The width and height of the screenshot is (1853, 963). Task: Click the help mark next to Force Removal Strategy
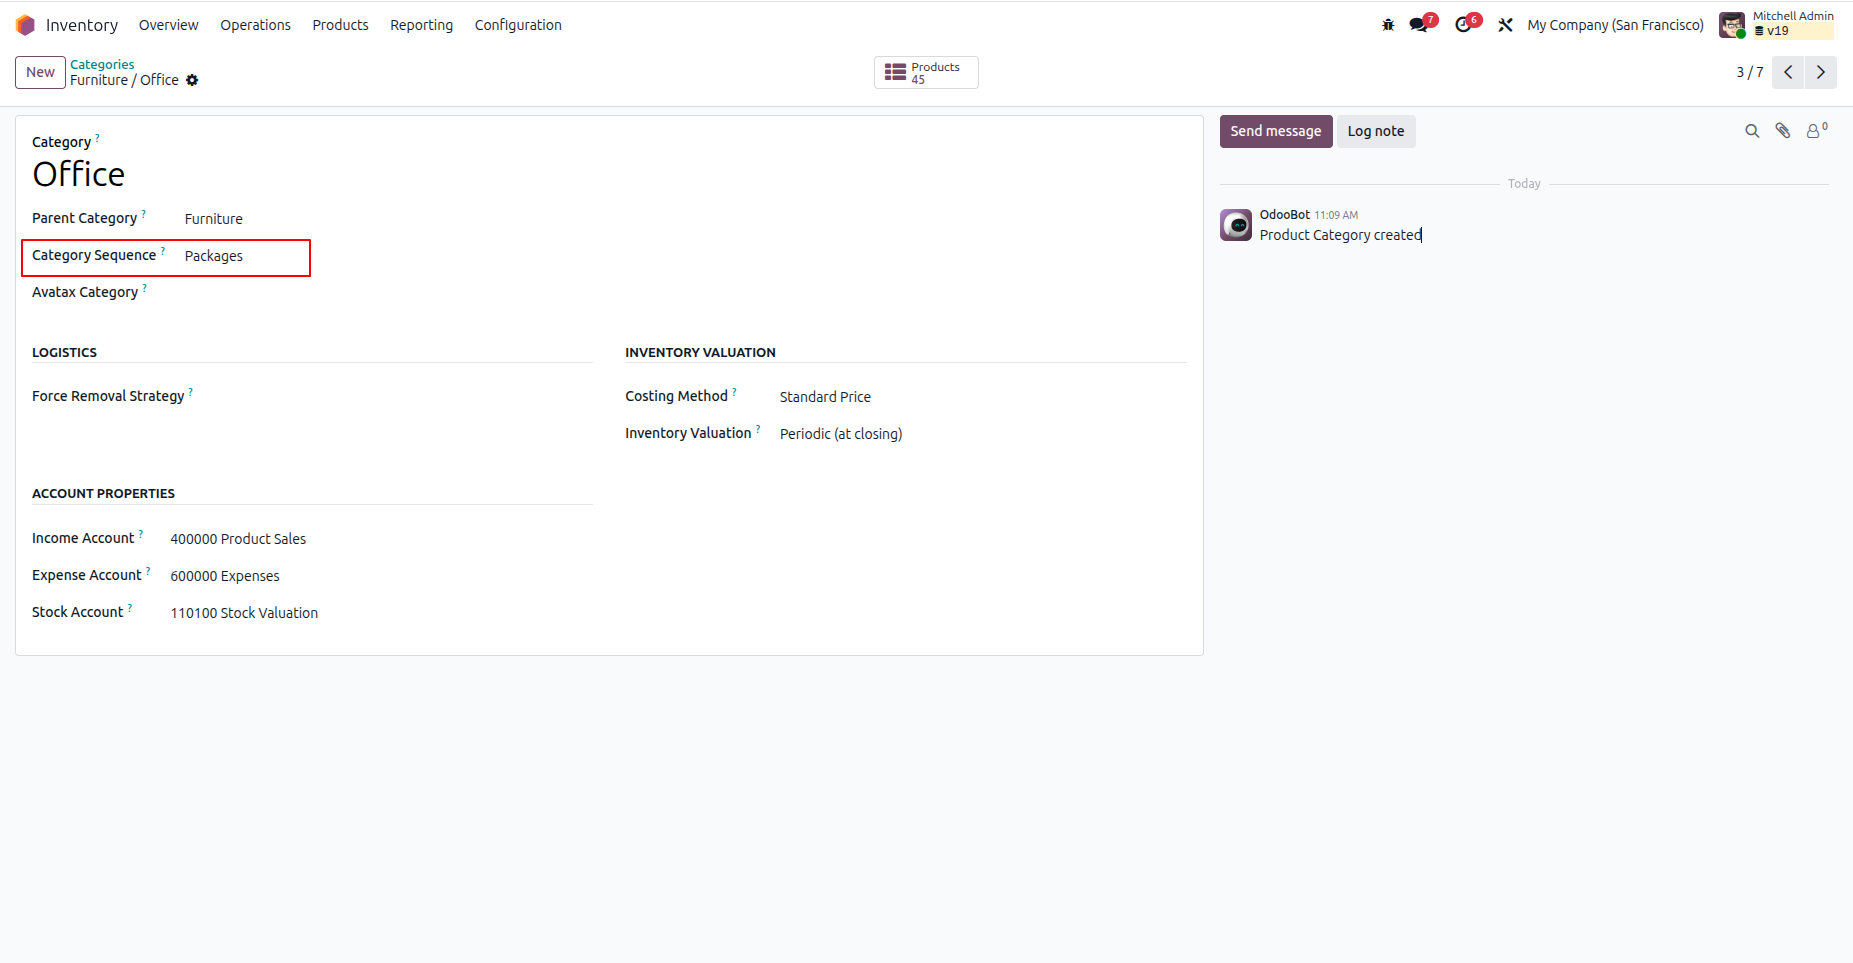pos(190,391)
